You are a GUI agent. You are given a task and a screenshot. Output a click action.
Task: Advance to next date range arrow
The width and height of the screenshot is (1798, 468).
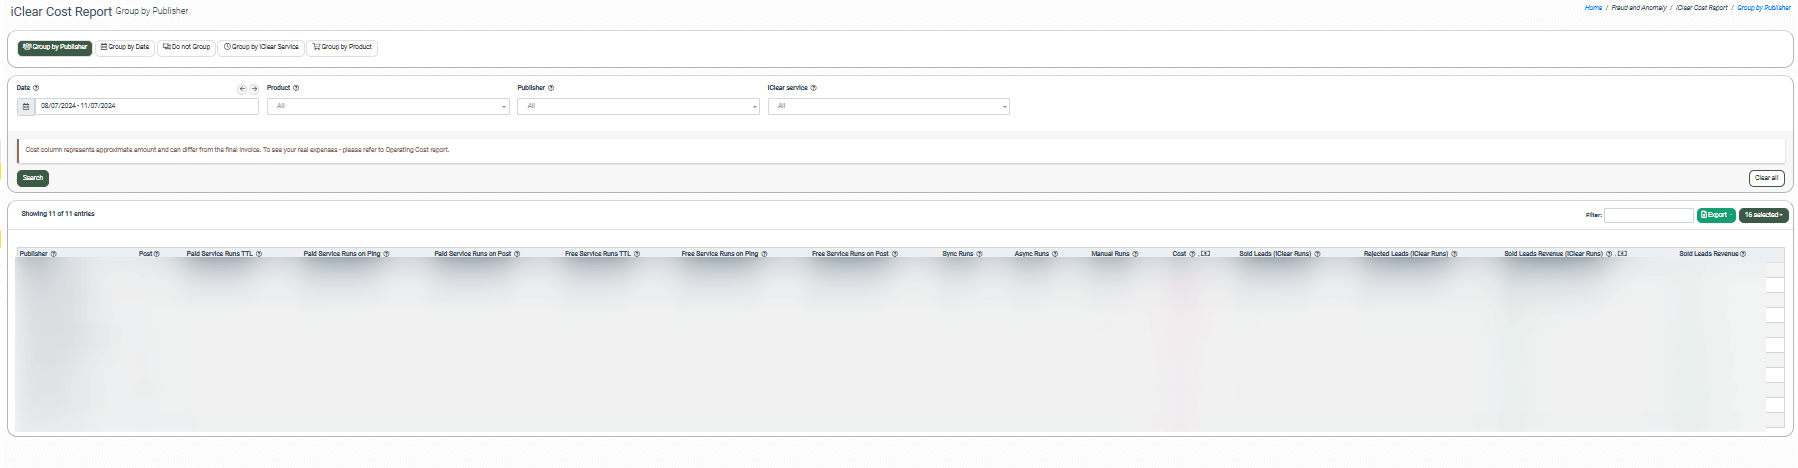pyautogui.click(x=254, y=89)
